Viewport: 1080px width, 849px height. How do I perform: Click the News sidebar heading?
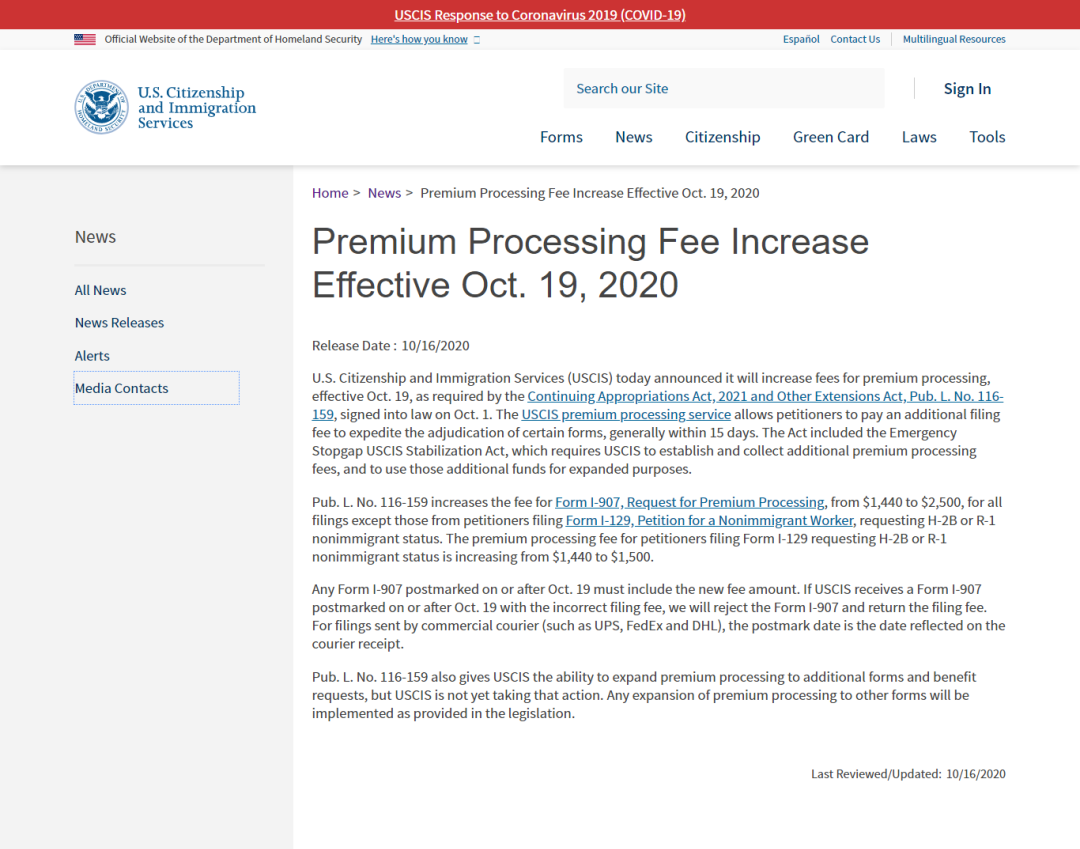click(95, 237)
